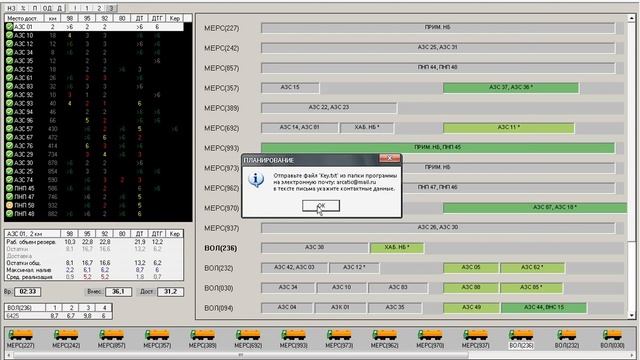Image resolution: width=640 pixels, height=360 pixels.
Task: Select the АЗС 37, АЗС 36 schedule bar
Action: [511, 88]
